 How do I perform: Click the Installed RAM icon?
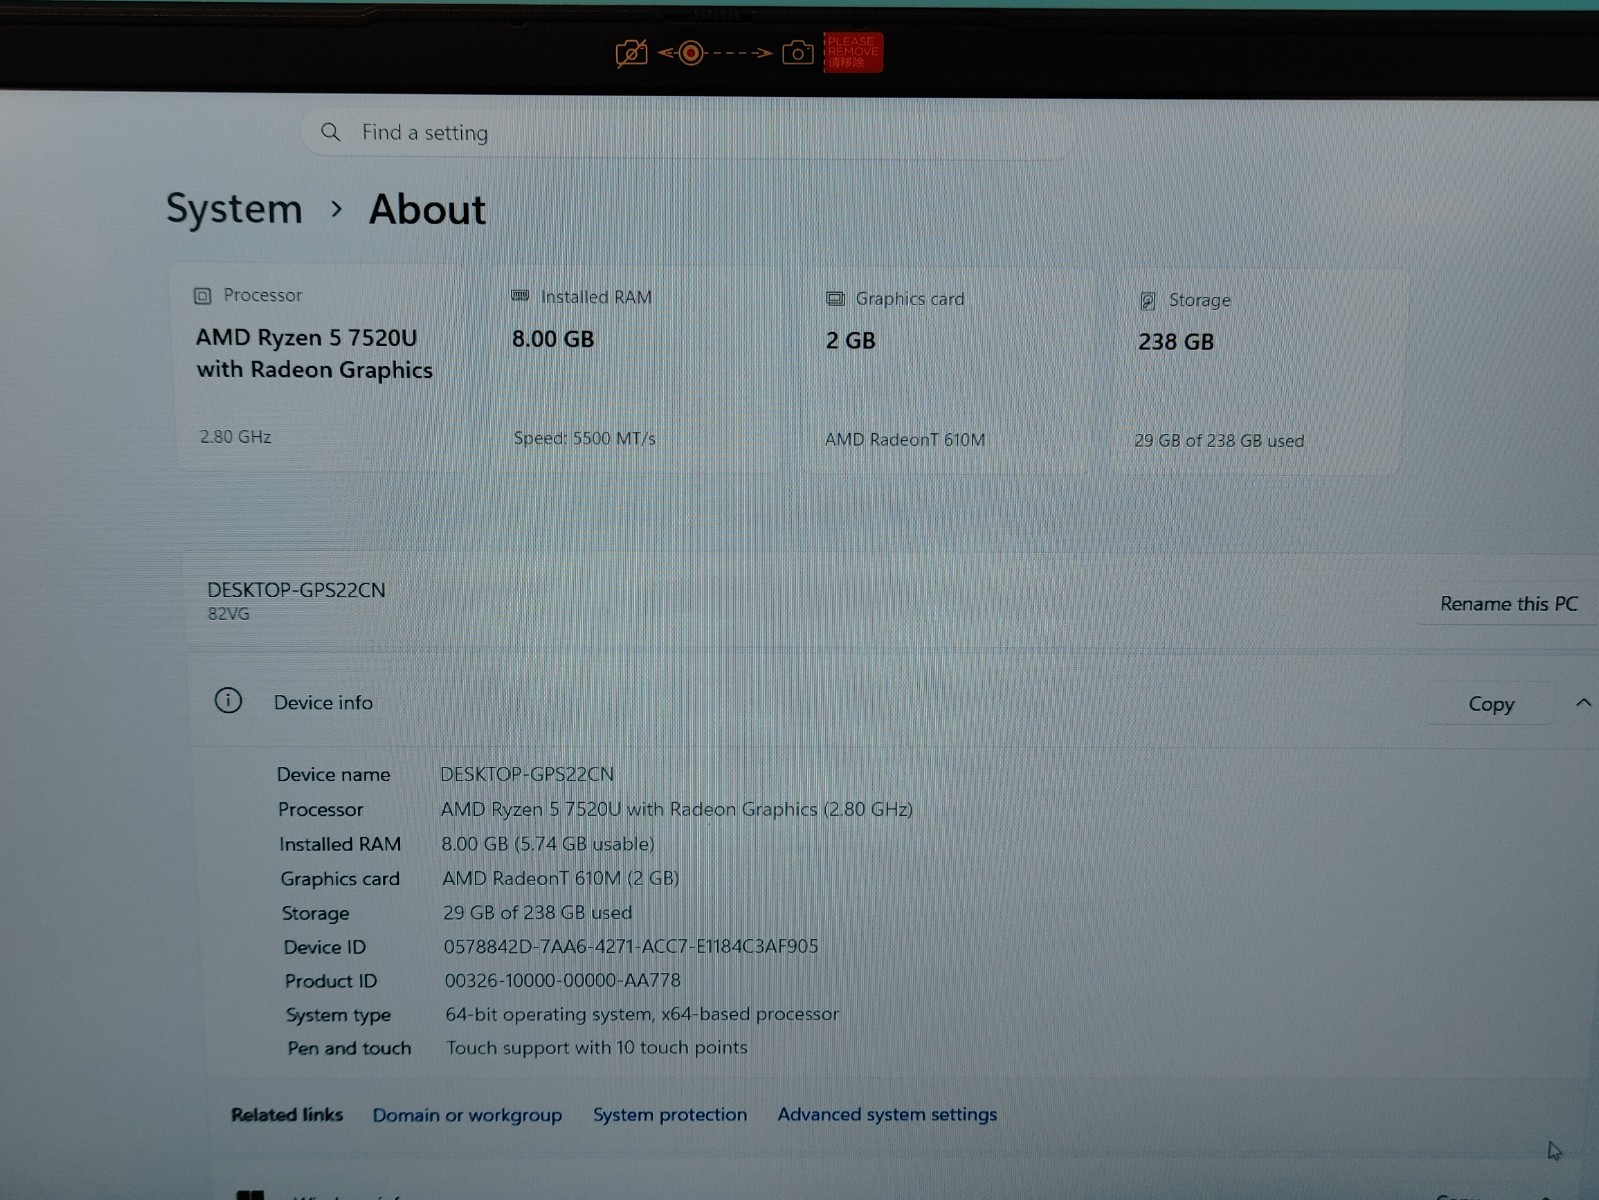(x=520, y=296)
